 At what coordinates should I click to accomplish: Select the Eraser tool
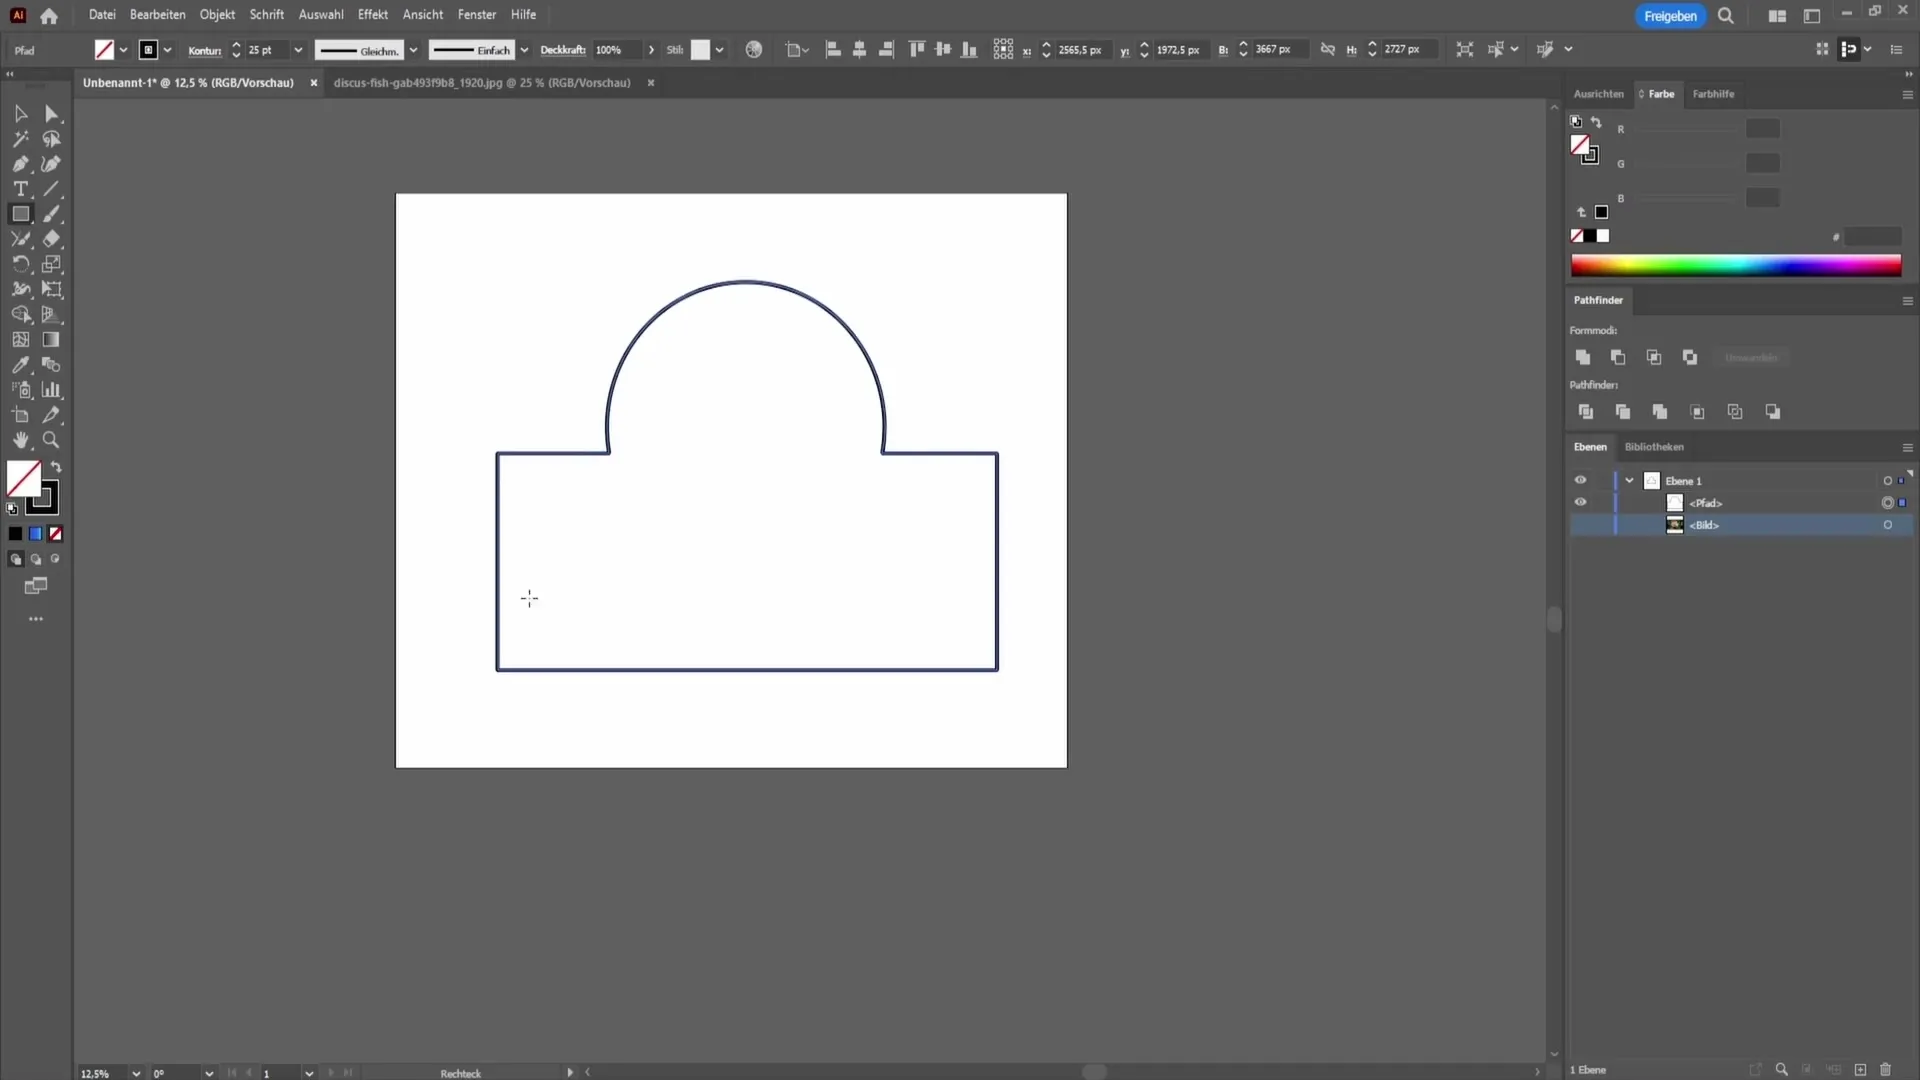(52, 239)
